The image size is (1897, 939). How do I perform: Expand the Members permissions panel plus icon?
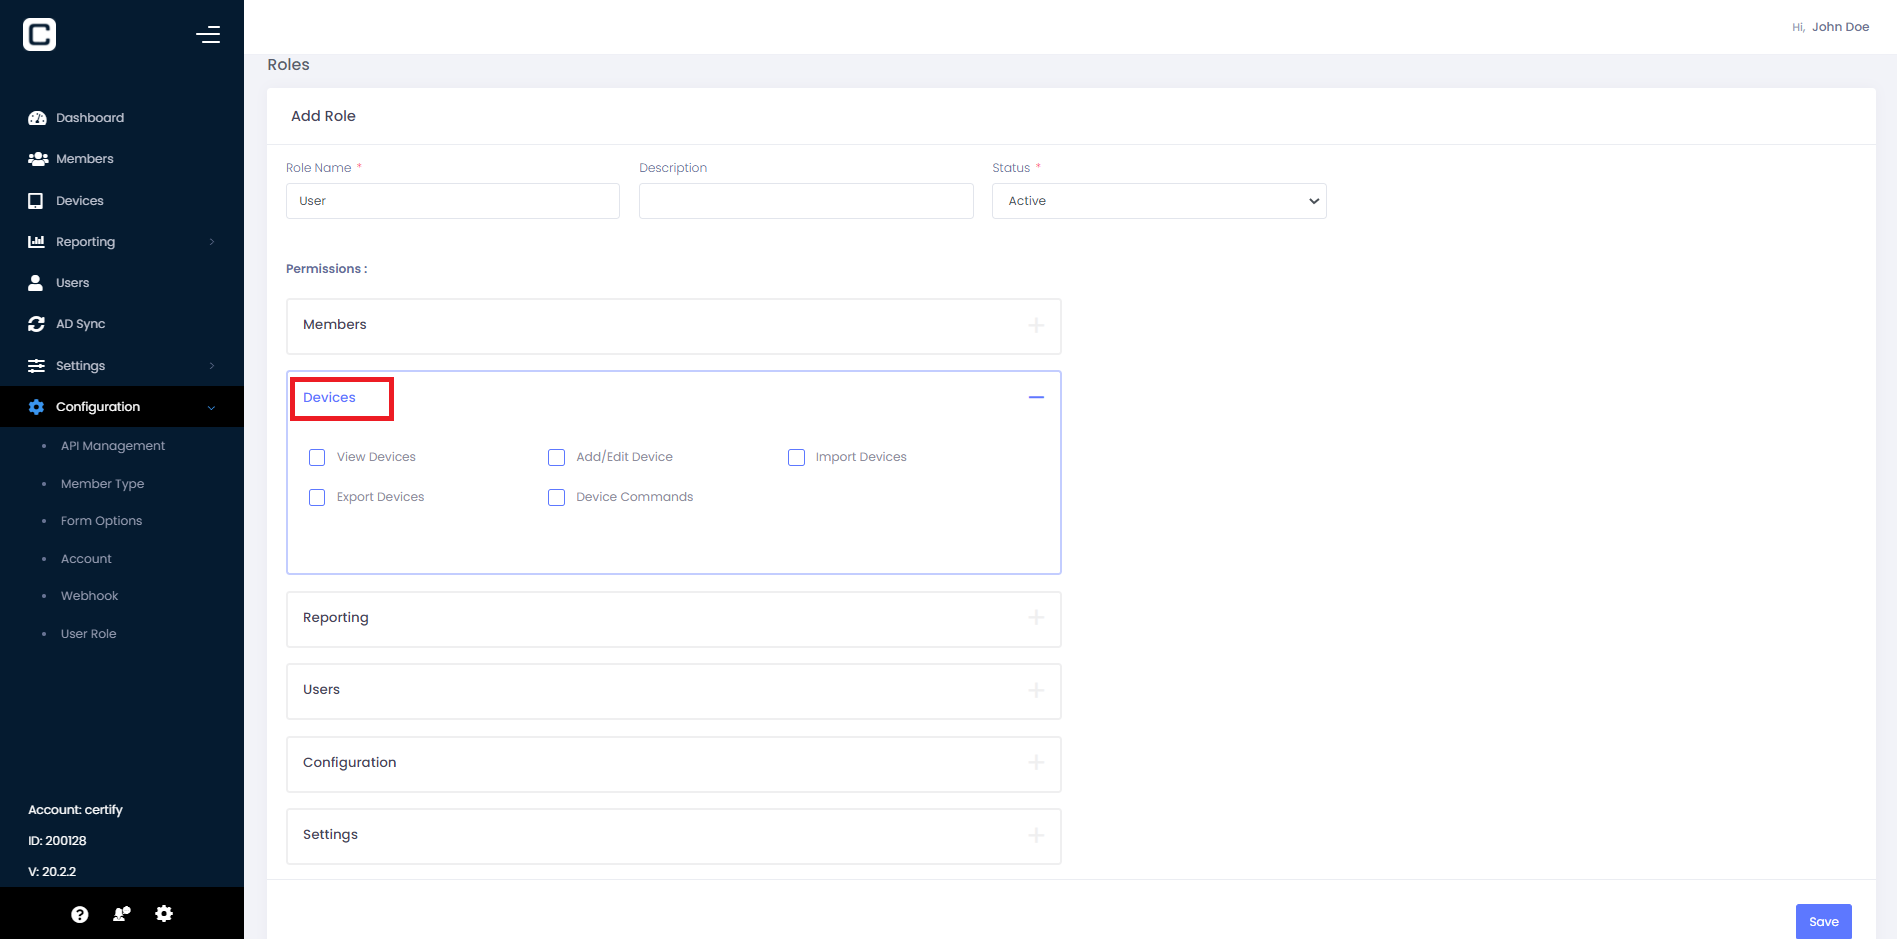click(1036, 325)
